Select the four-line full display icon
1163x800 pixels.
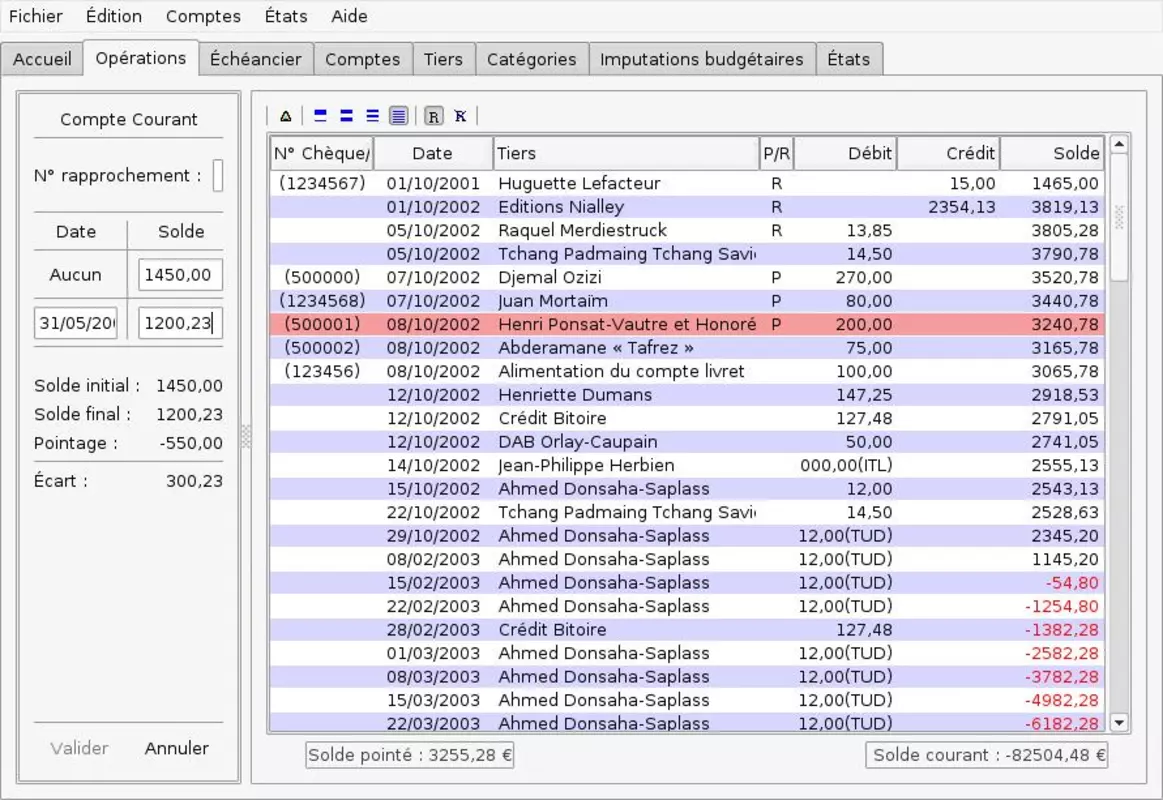click(x=398, y=116)
